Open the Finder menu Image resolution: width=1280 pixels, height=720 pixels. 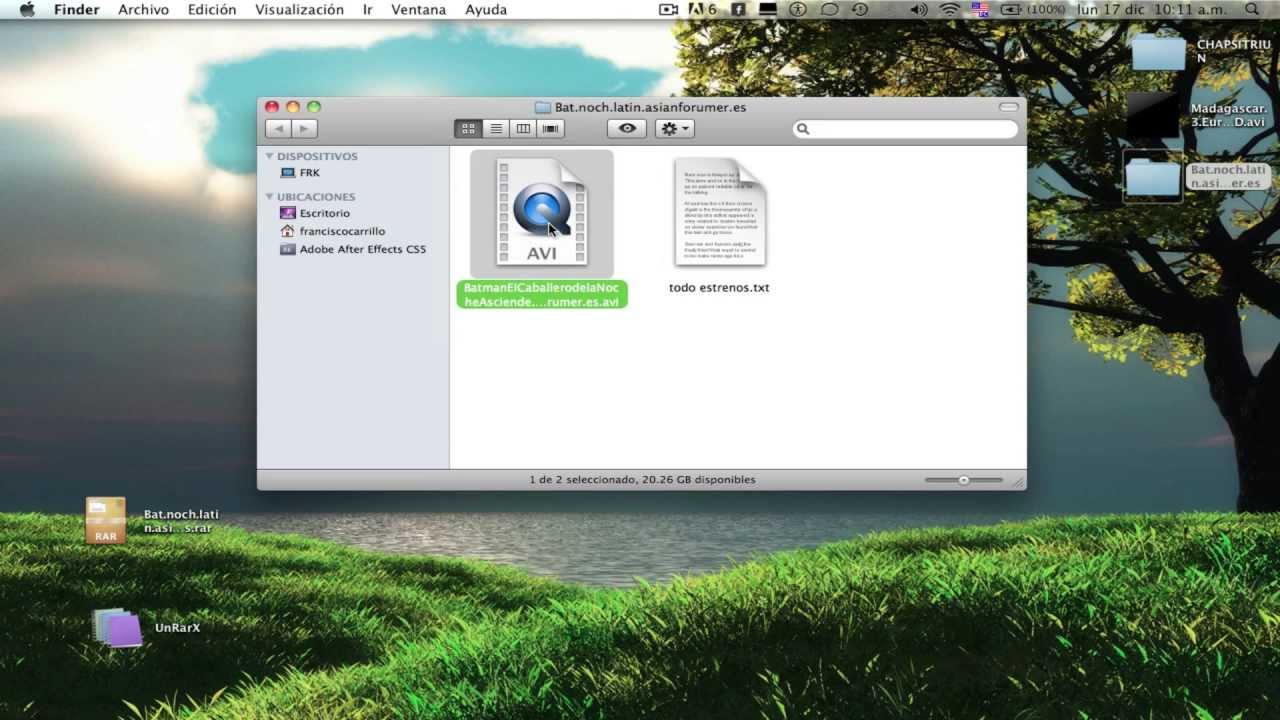(x=76, y=10)
